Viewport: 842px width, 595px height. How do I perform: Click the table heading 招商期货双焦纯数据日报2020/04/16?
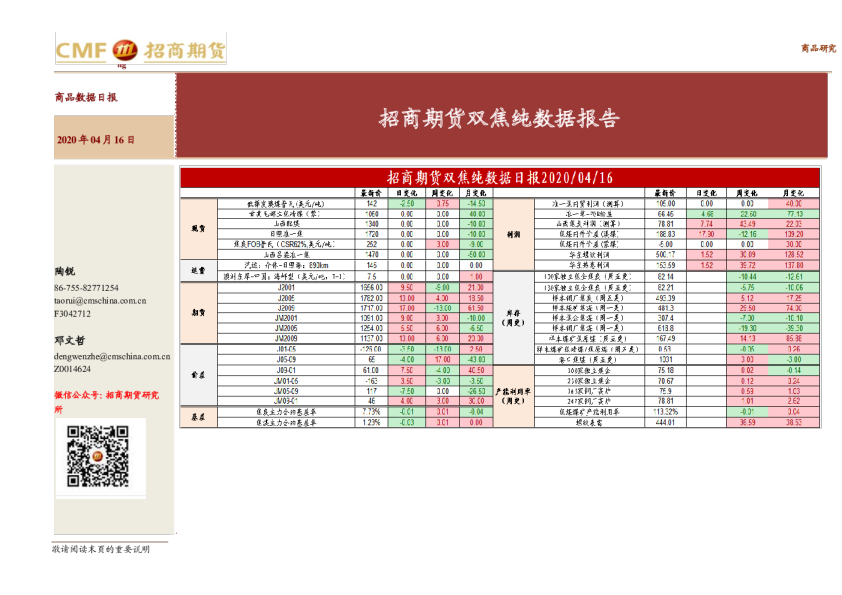click(x=499, y=178)
